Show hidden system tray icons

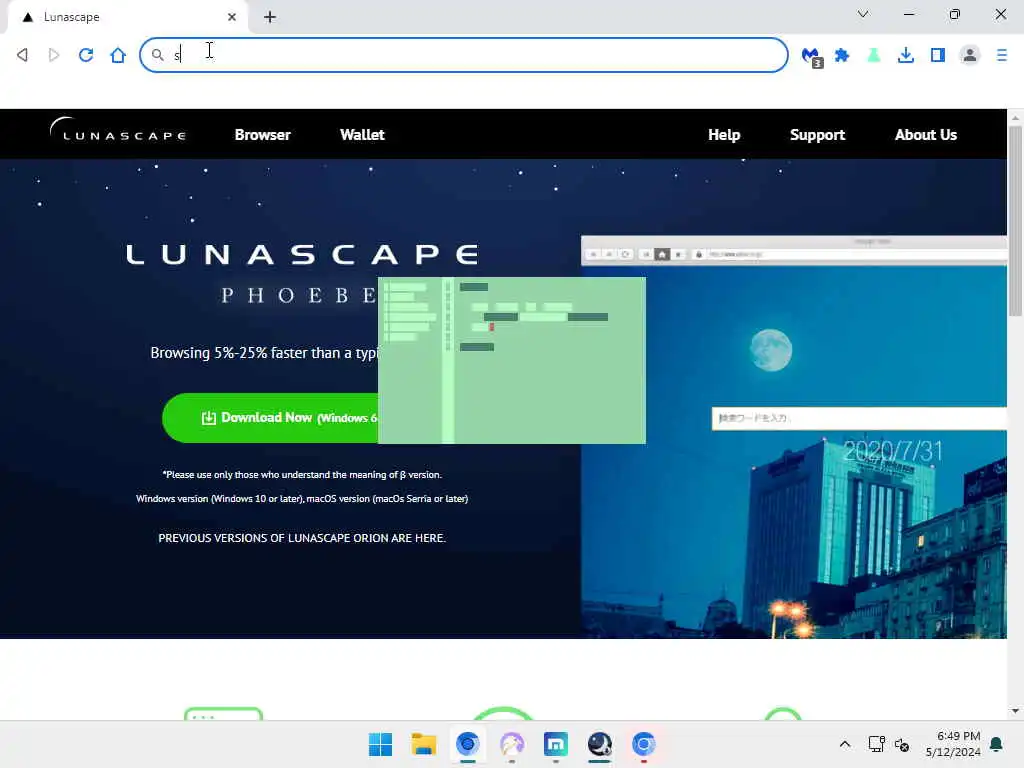click(844, 744)
